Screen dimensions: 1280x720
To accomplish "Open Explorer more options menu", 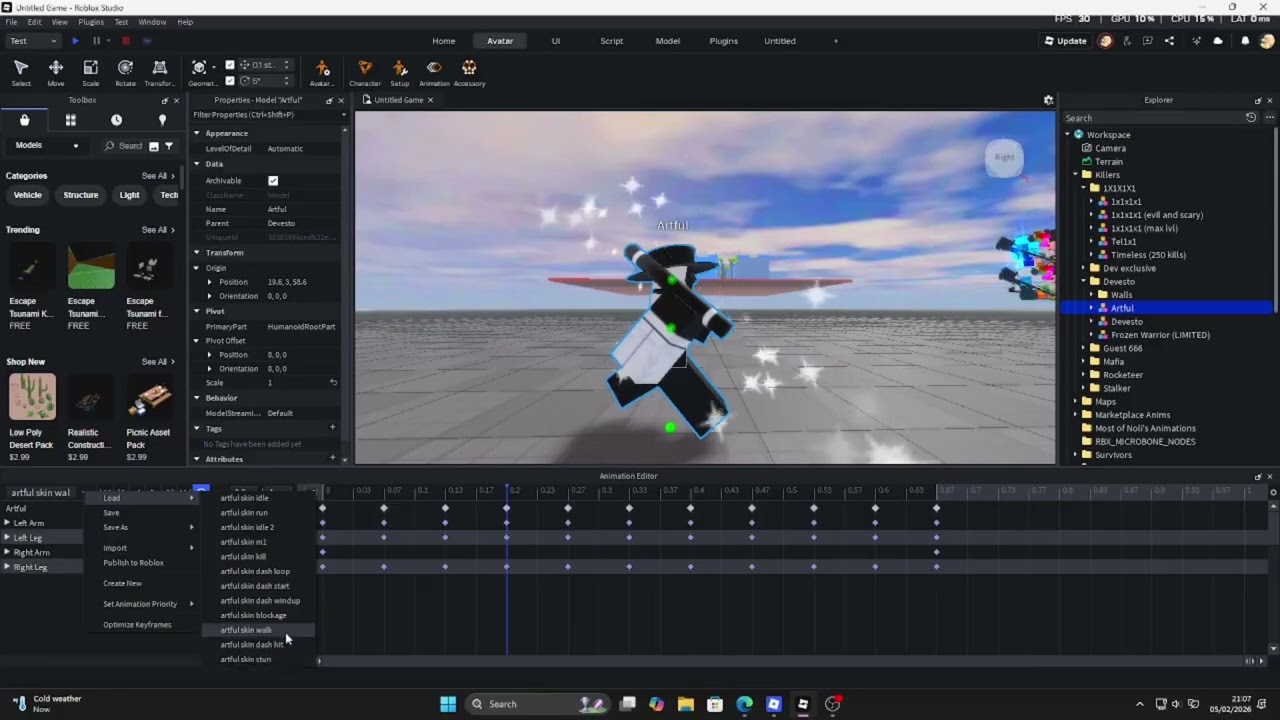I will click(x=1270, y=118).
